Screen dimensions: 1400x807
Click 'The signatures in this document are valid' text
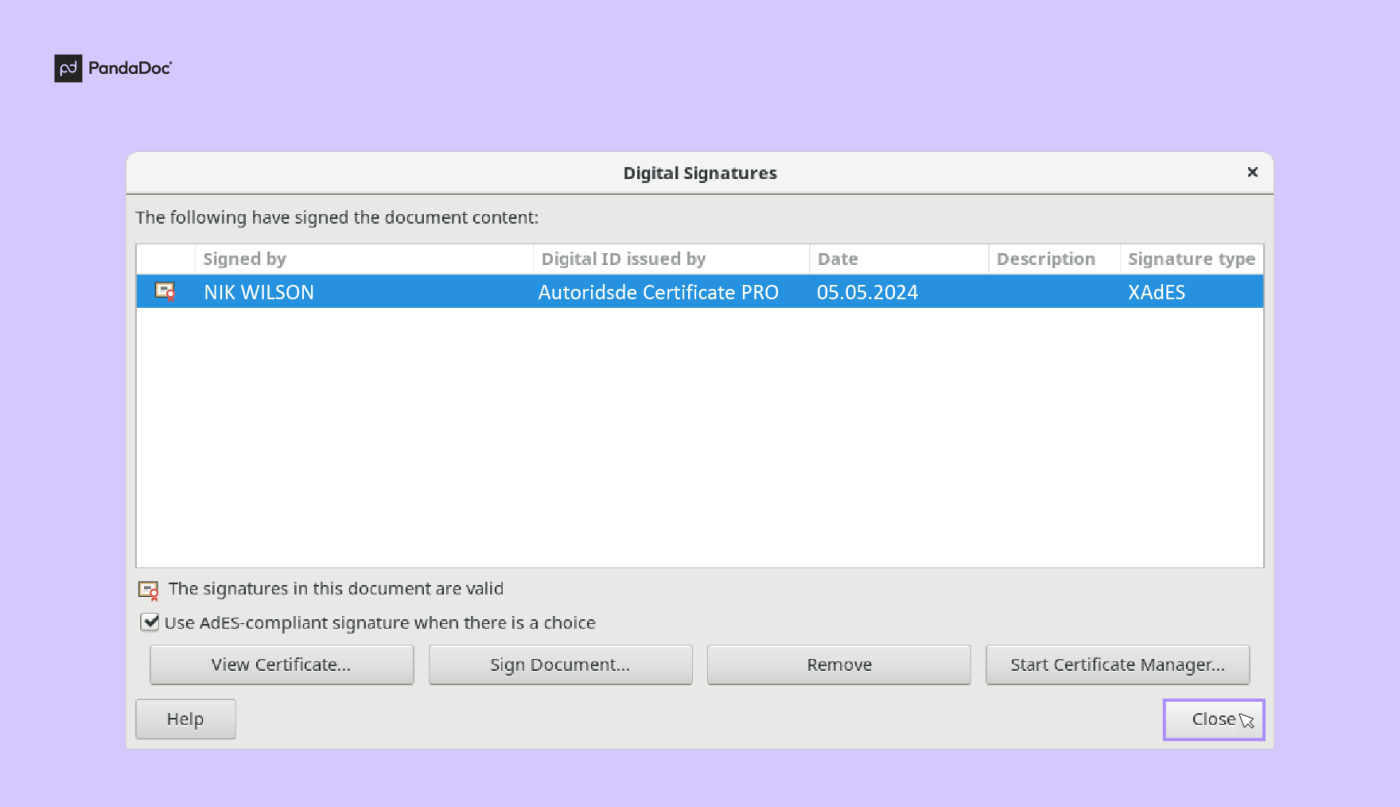tap(336, 589)
